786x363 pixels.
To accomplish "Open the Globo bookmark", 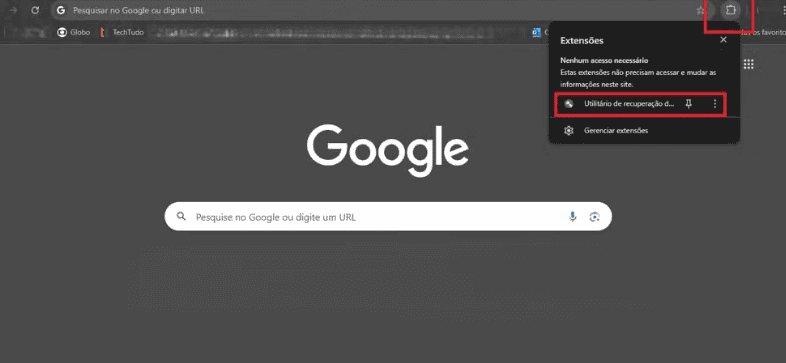I will pos(73,33).
